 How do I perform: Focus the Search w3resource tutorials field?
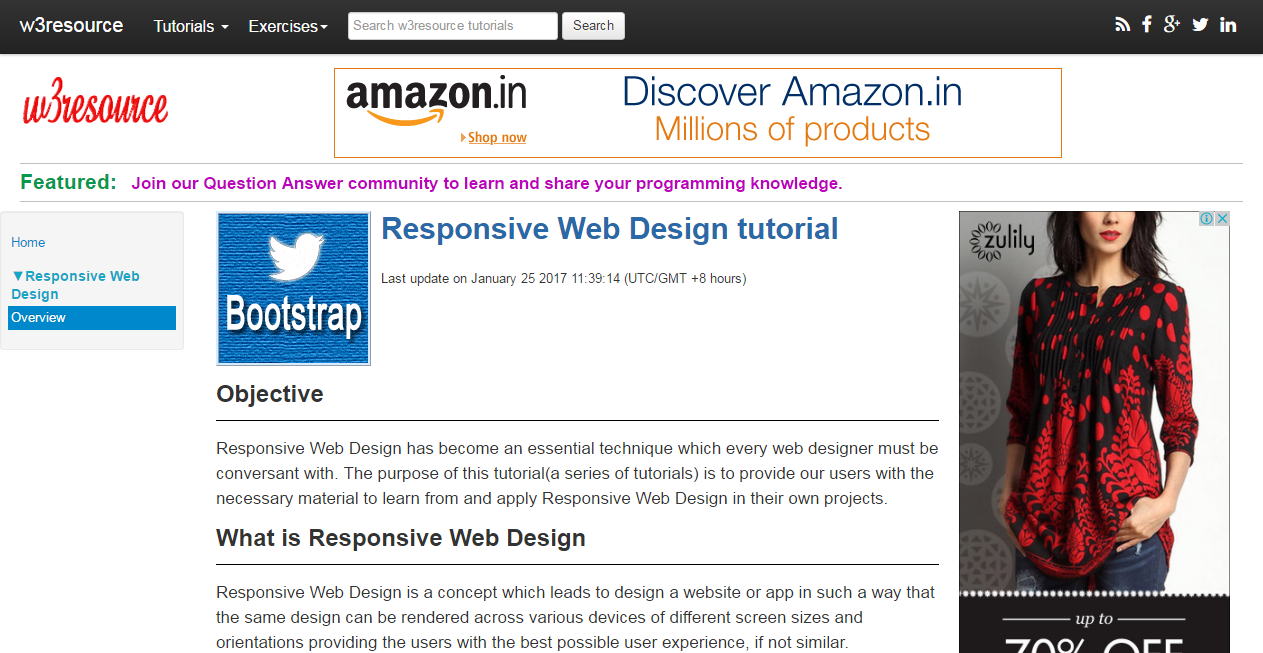pyautogui.click(x=453, y=26)
